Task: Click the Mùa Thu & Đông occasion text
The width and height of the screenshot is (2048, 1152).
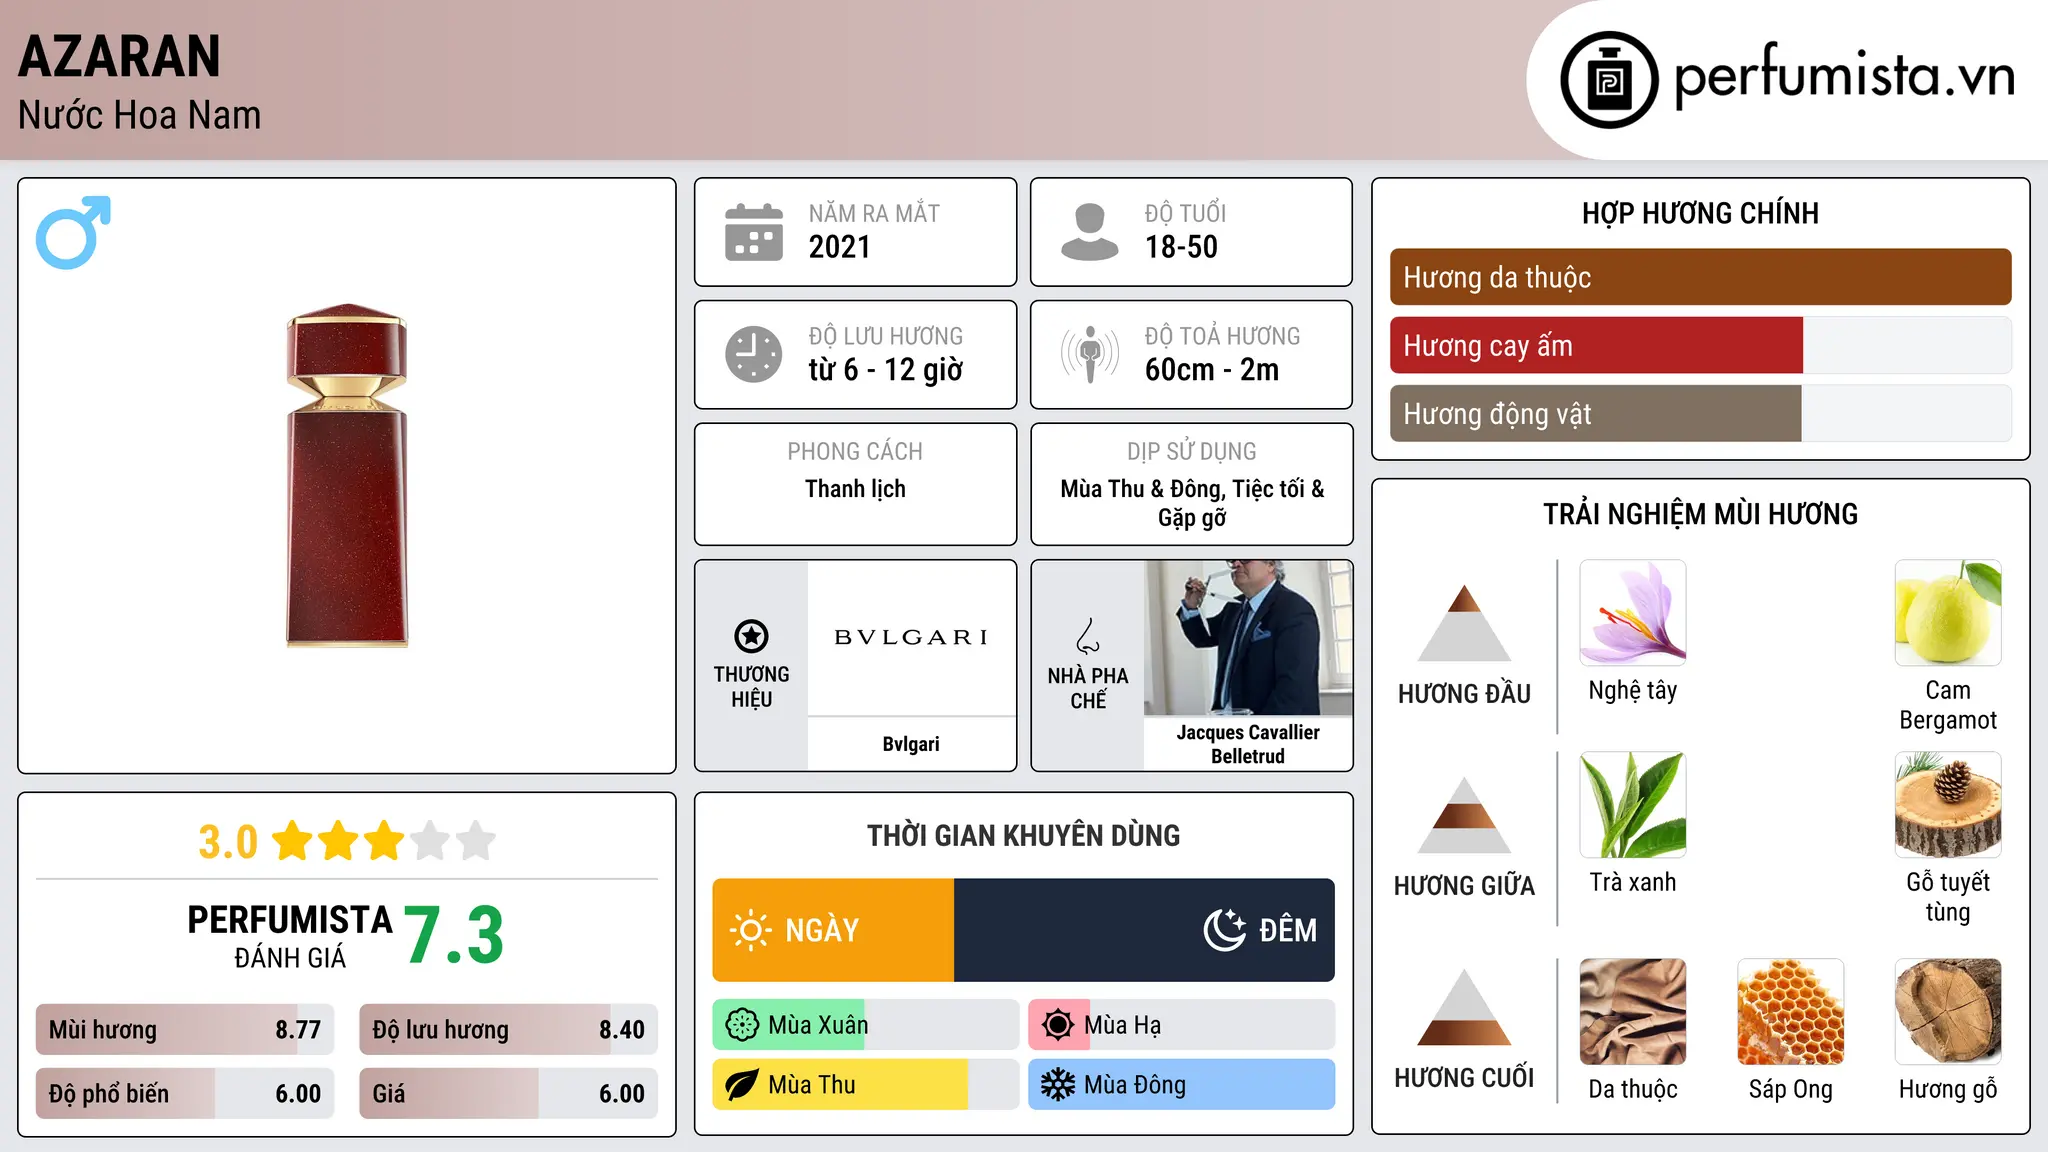Action: [1192, 503]
